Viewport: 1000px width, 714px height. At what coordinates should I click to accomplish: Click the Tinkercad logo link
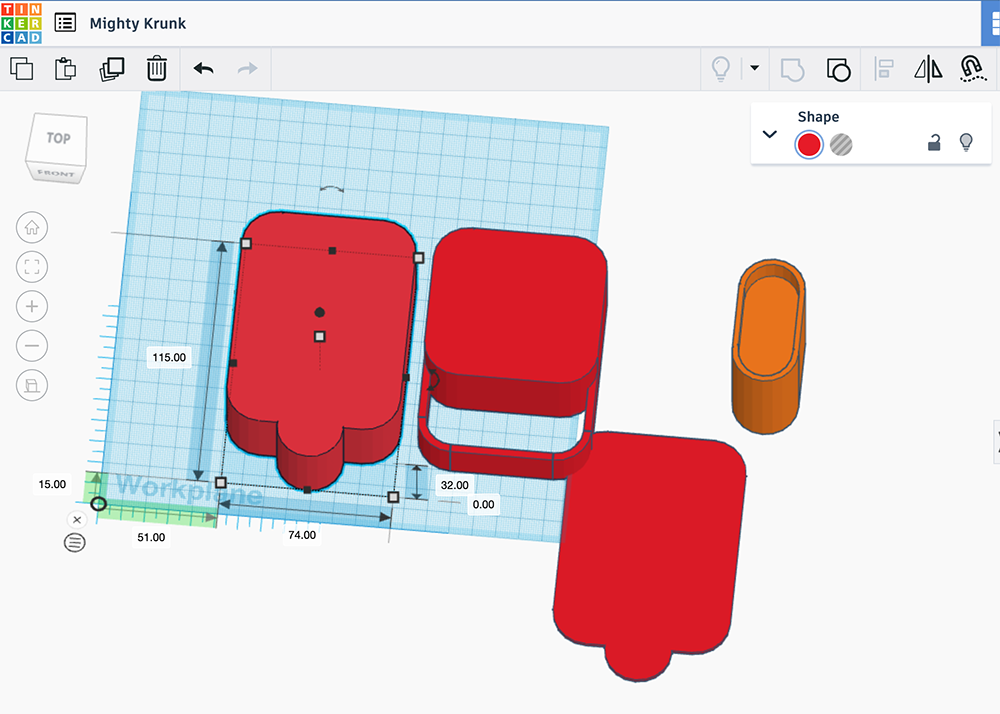[x=22, y=23]
